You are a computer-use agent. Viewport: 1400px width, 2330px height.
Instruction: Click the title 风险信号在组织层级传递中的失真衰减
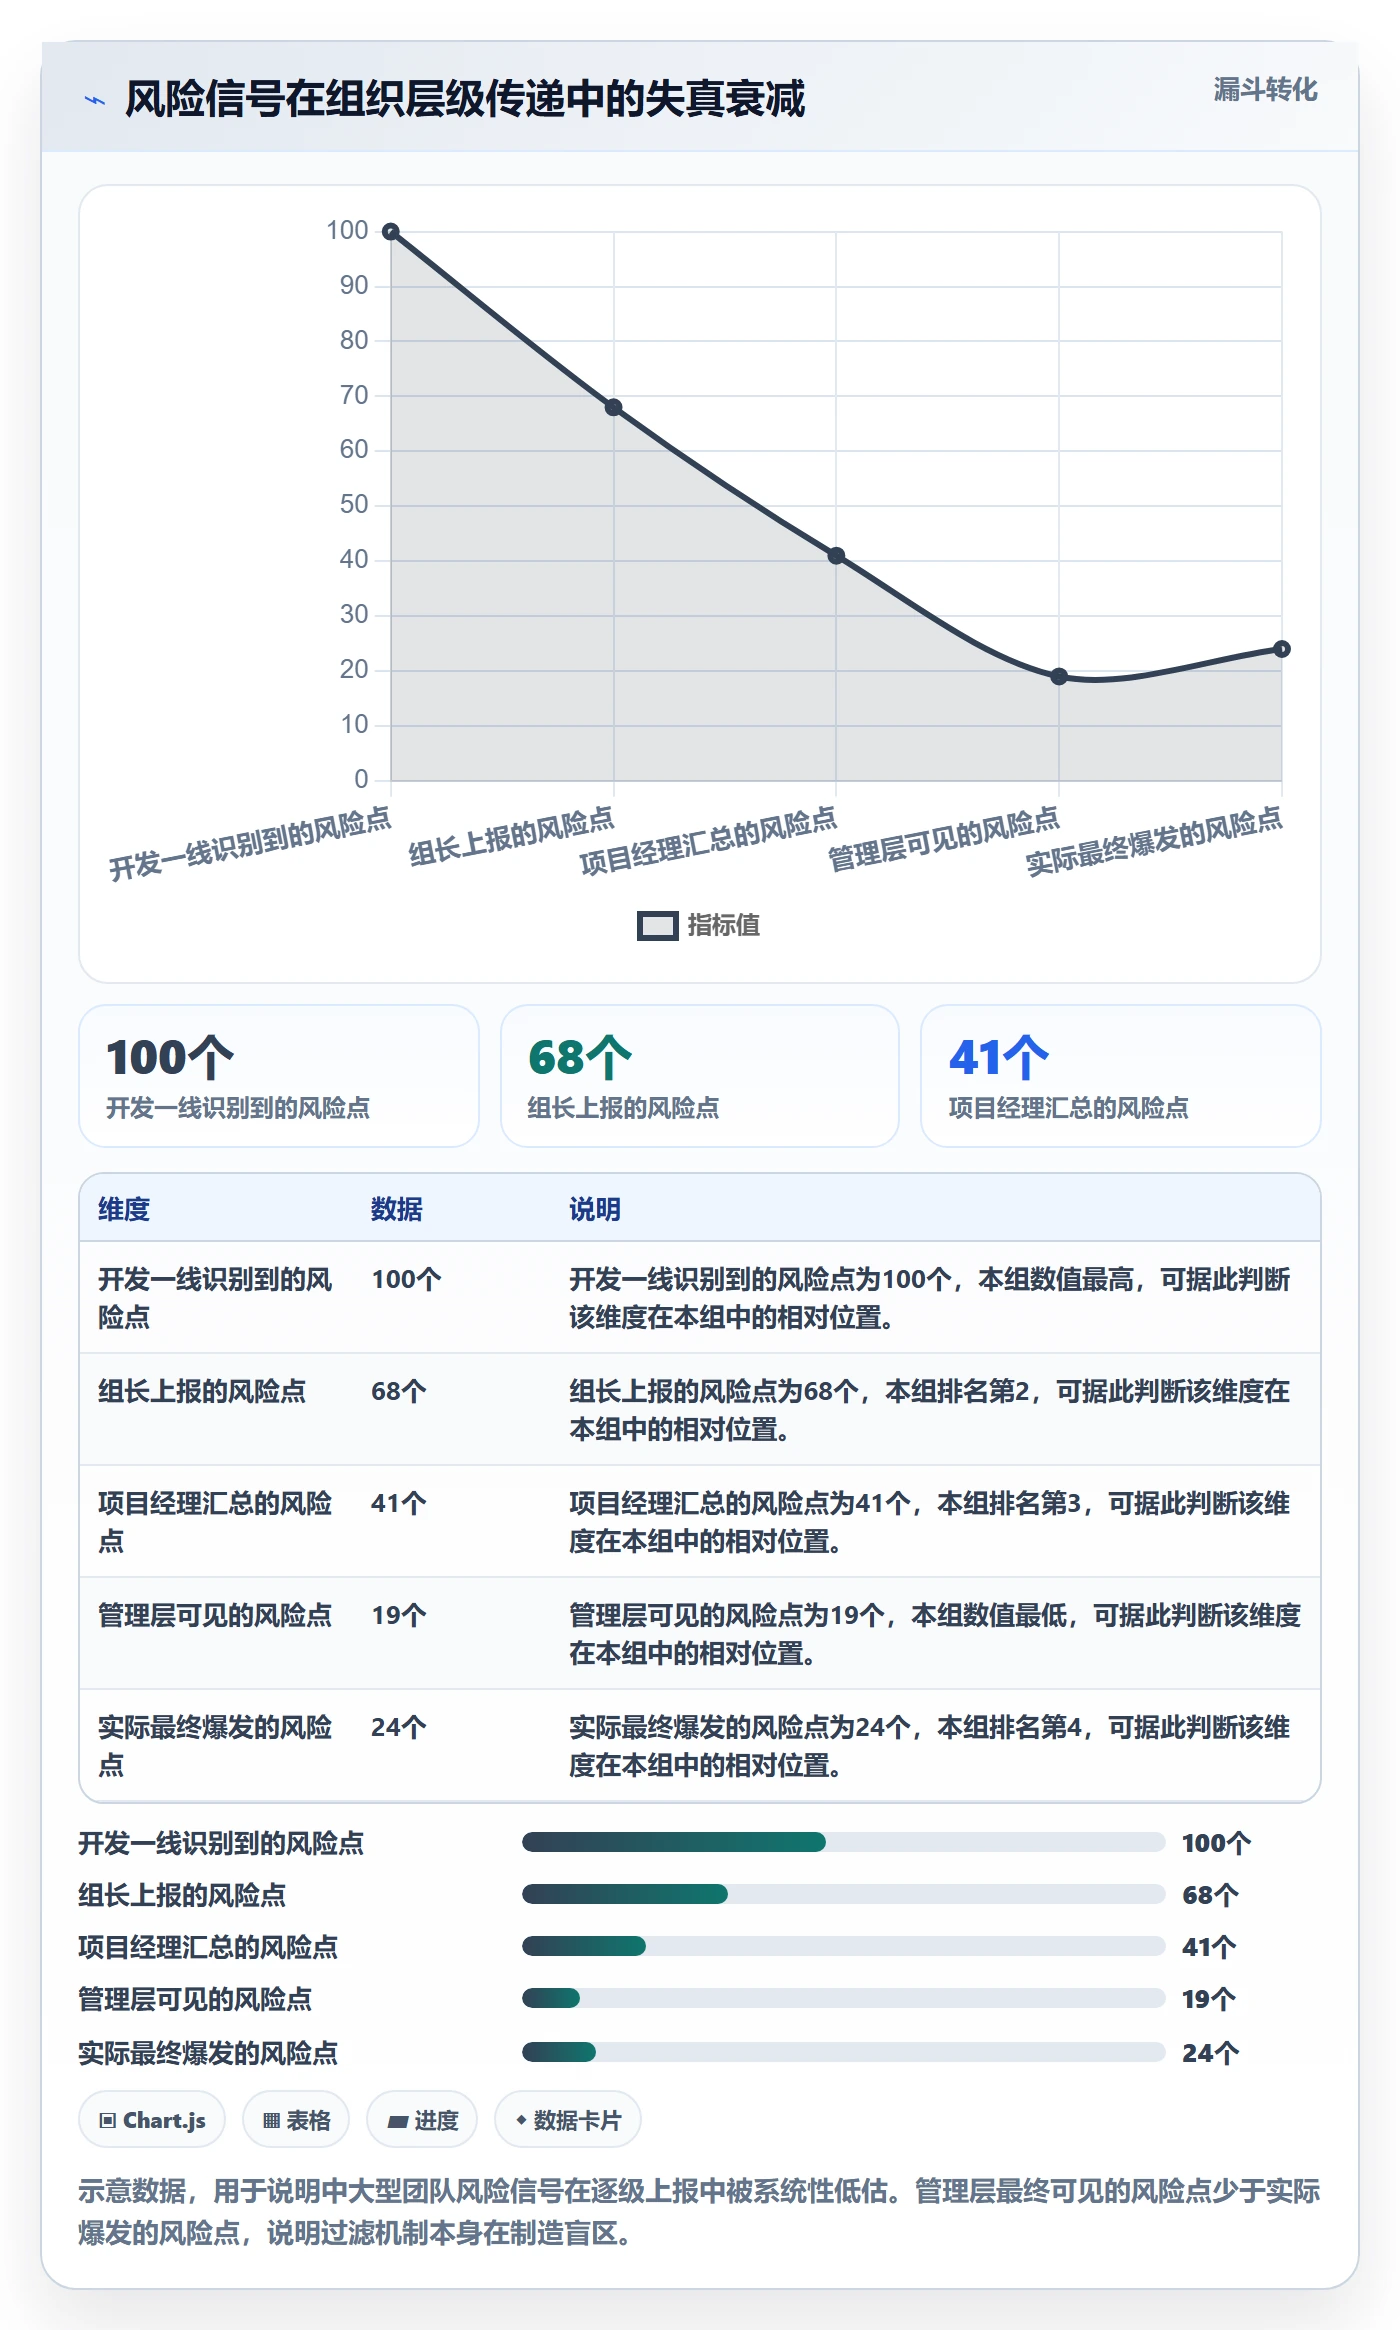[465, 99]
